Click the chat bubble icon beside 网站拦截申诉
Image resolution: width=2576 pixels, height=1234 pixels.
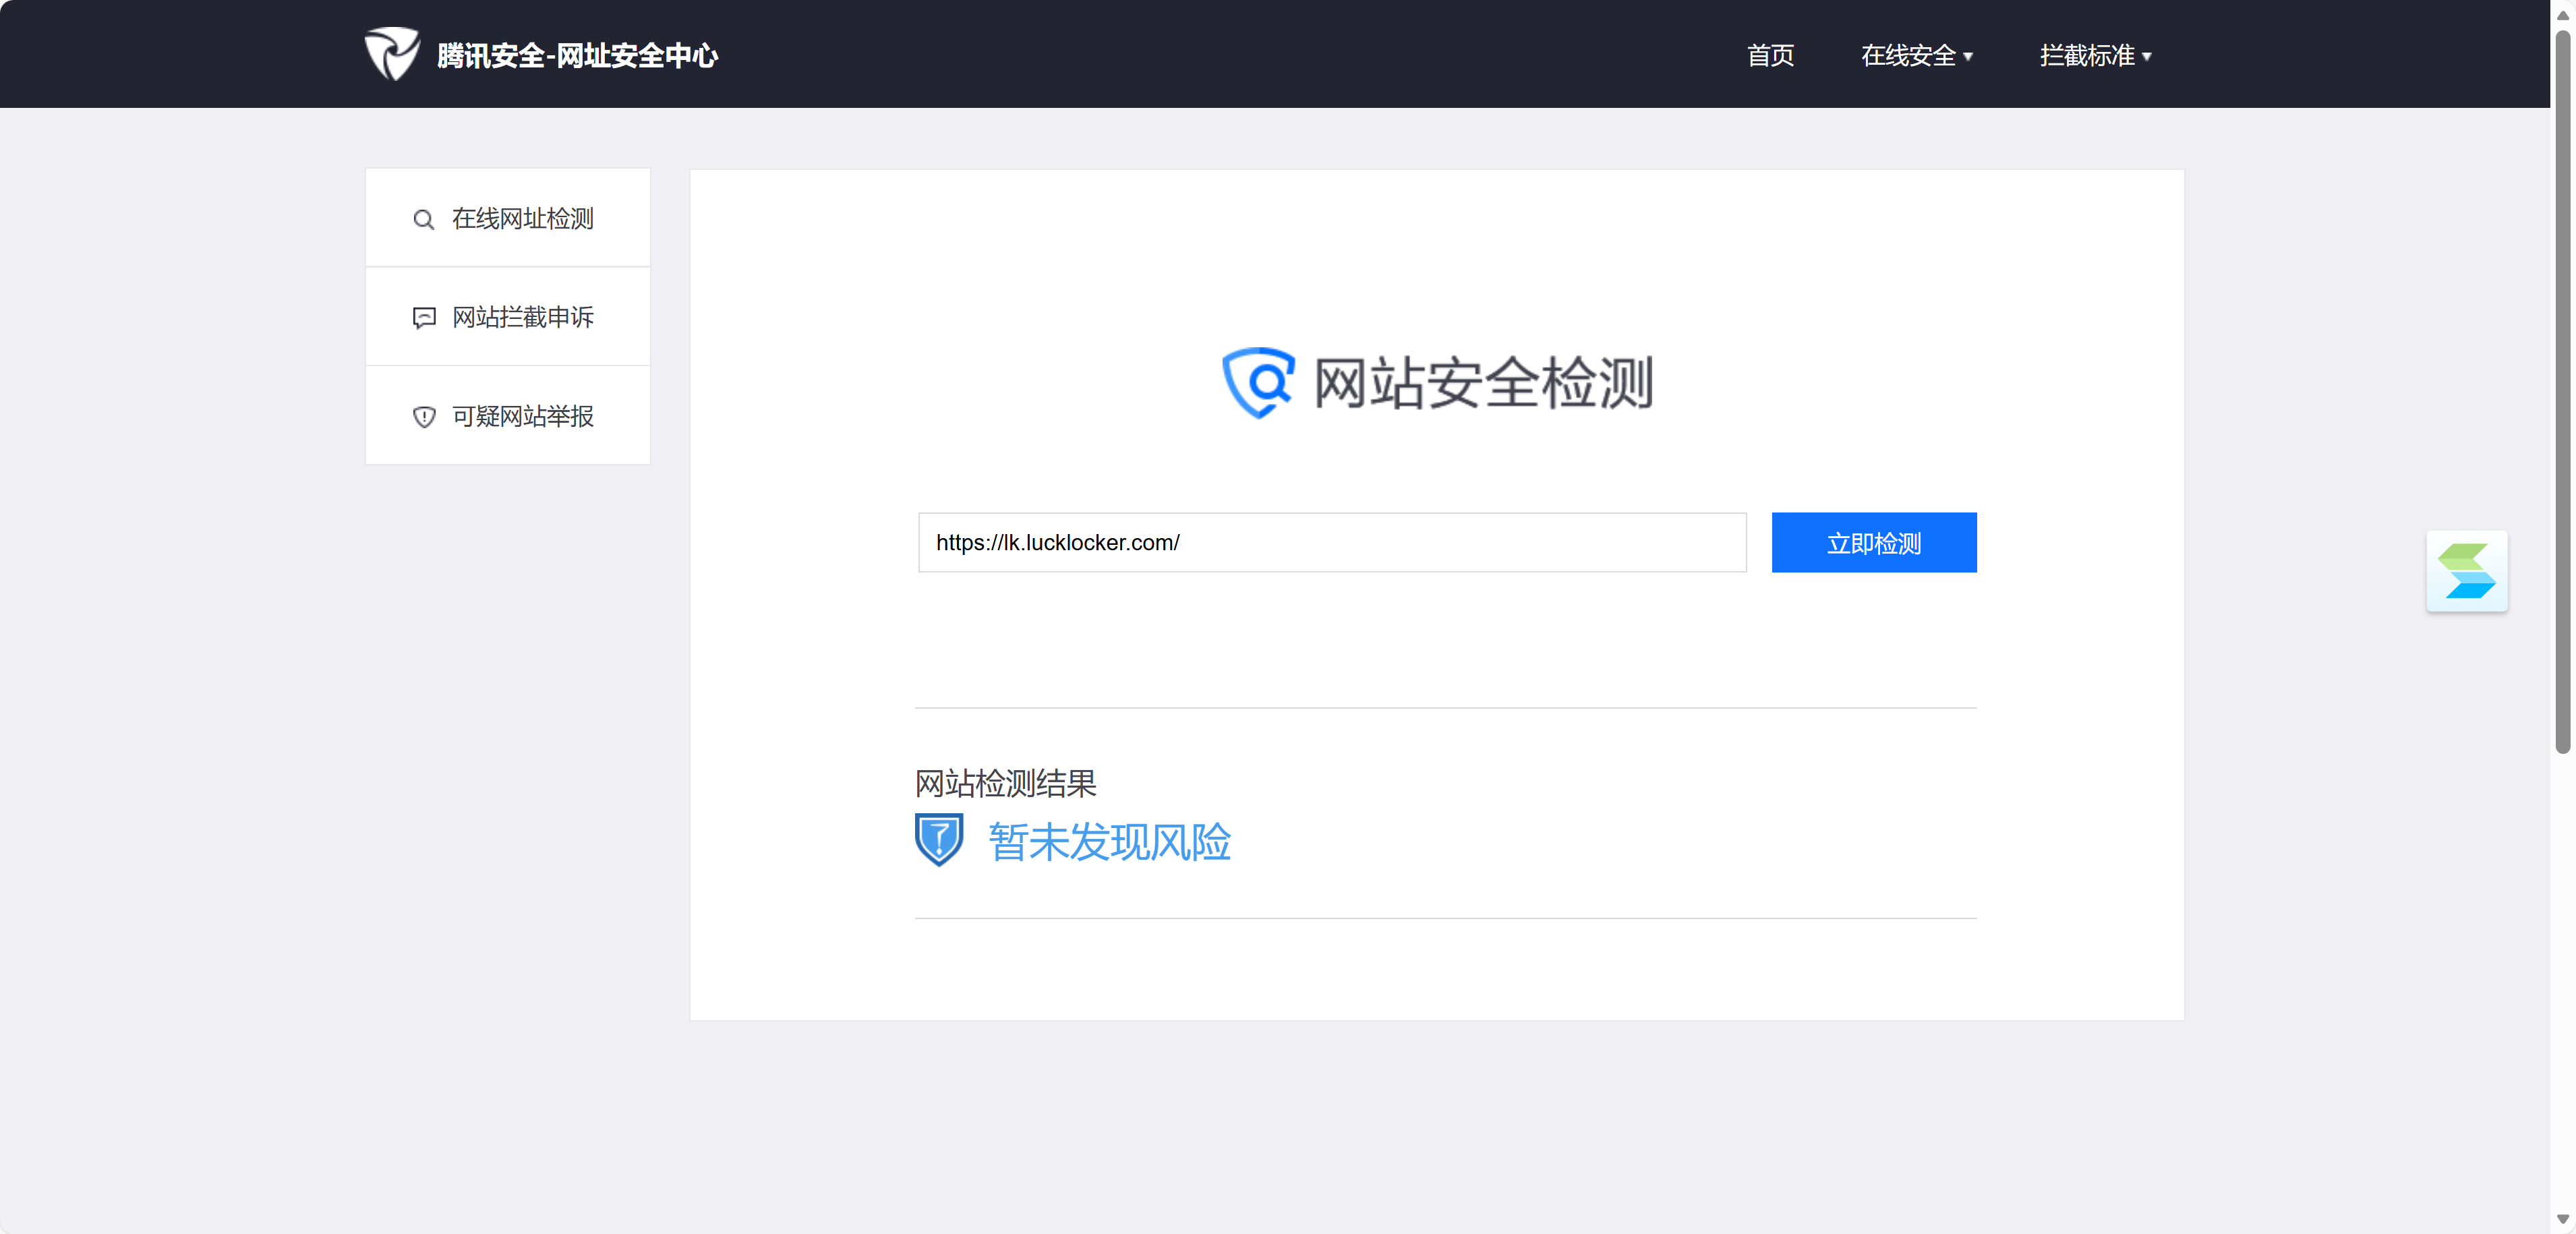click(x=424, y=318)
